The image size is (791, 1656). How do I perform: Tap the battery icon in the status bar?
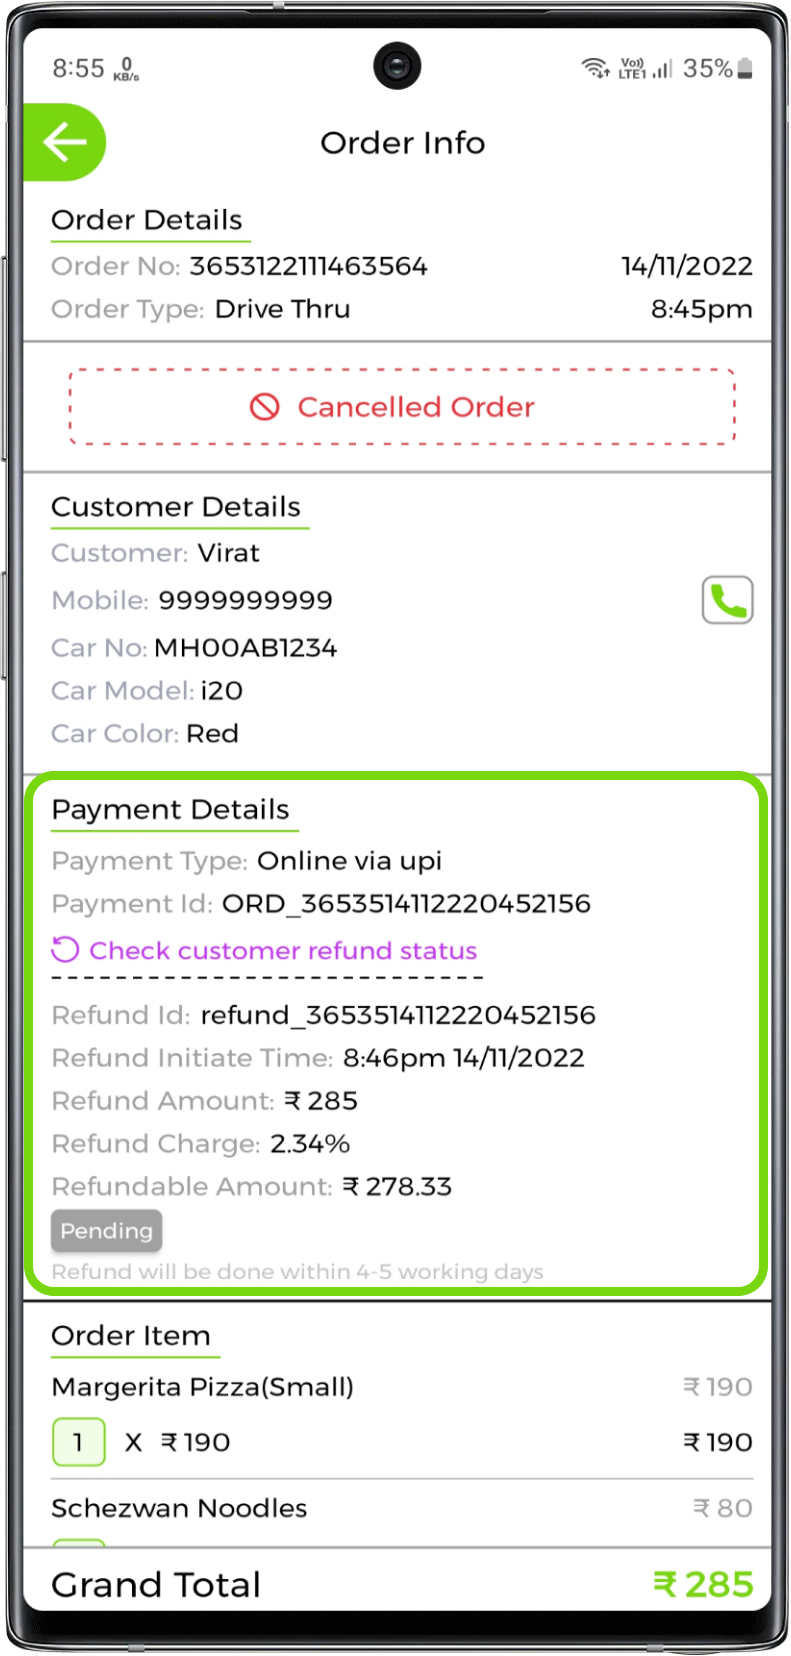[745, 68]
